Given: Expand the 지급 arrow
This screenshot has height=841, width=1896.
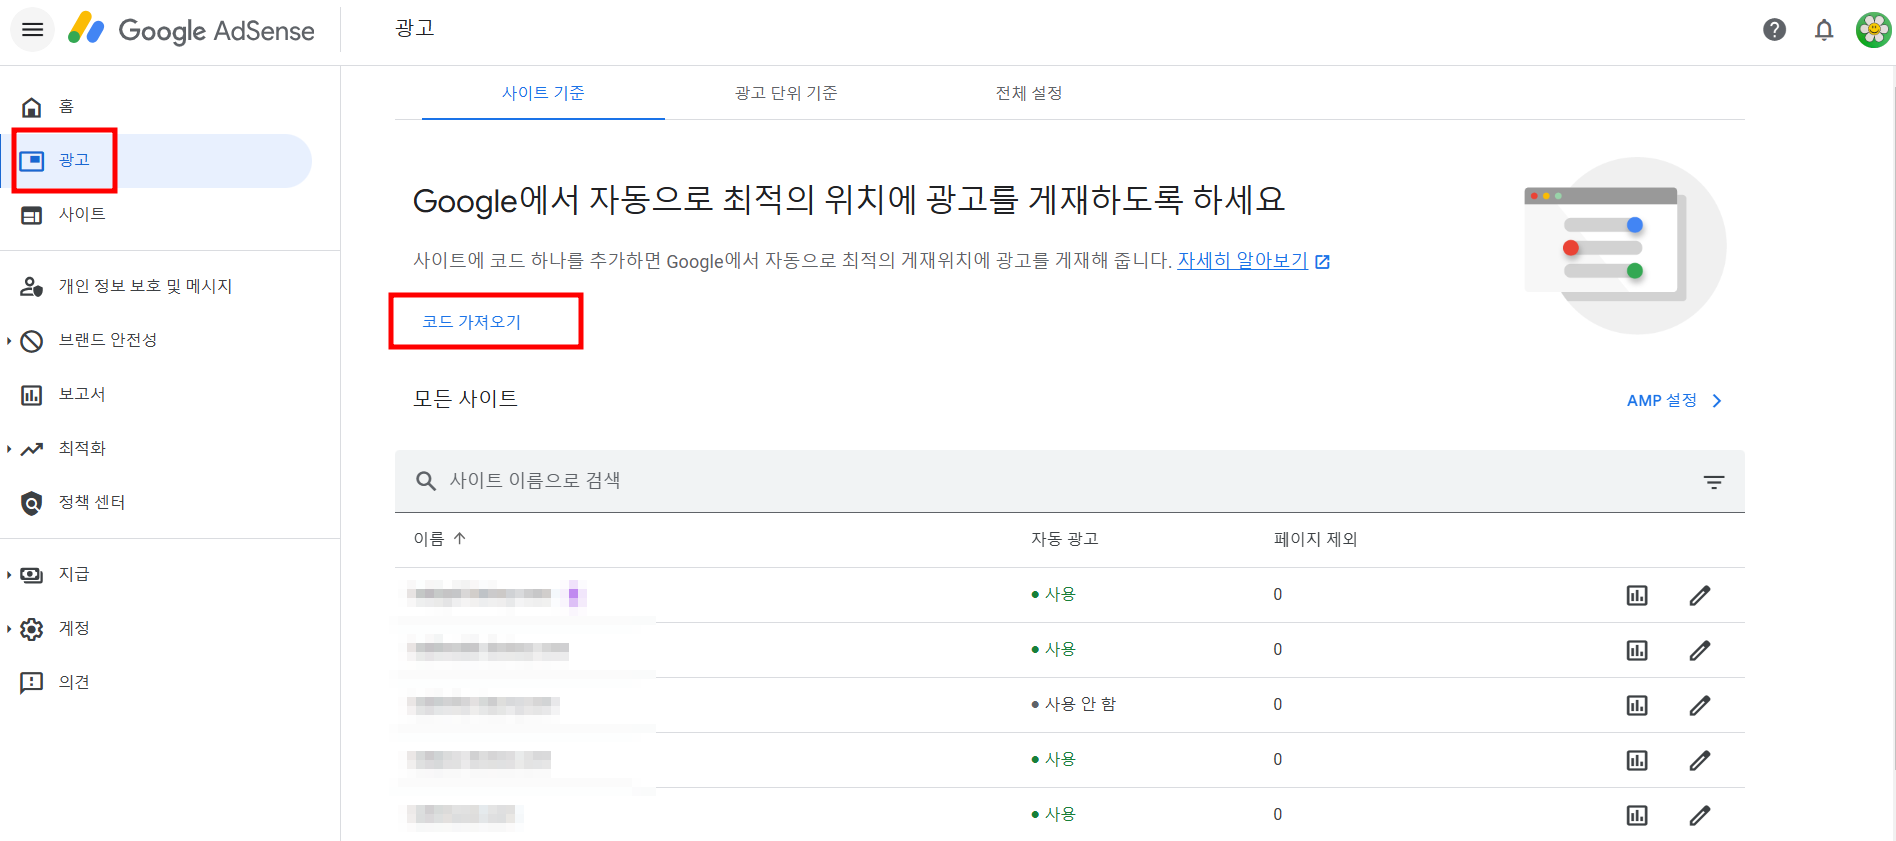Looking at the screenshot, I should (9, 575).
